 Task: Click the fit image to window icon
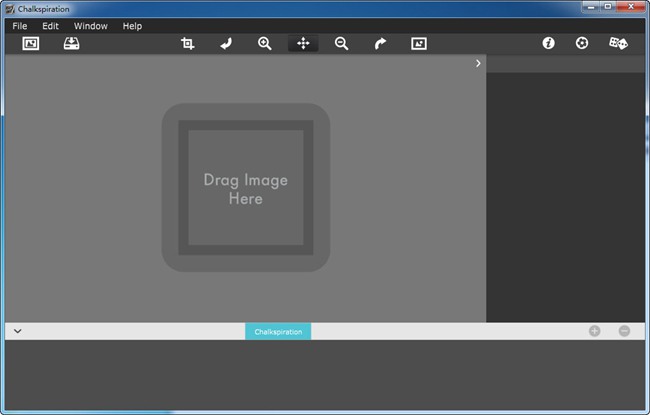pyautogui.click(x=419, y=43)
